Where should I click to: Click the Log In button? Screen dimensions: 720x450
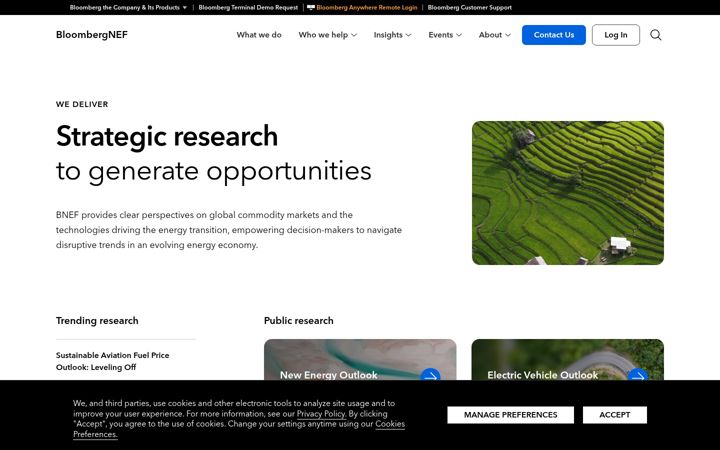pyautogui.click(x=616, y=35)
